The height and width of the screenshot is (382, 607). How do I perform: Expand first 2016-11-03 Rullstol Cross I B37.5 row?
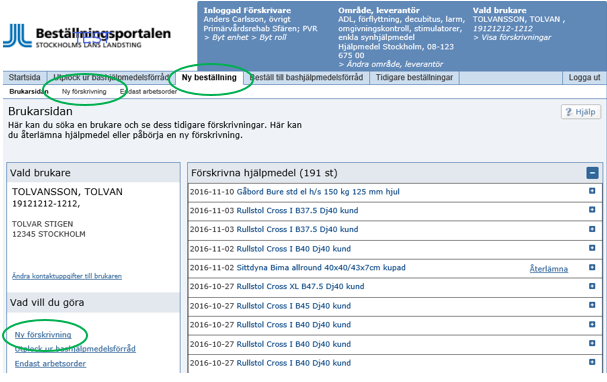[592, 209]
